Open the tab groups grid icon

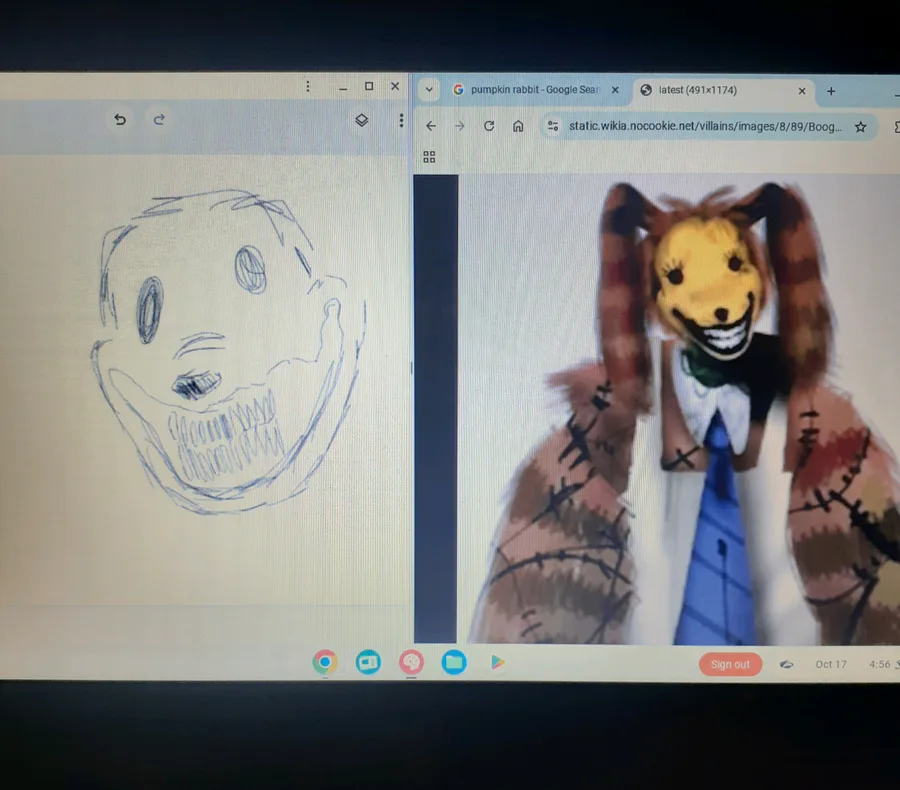(x=429, y=157)
